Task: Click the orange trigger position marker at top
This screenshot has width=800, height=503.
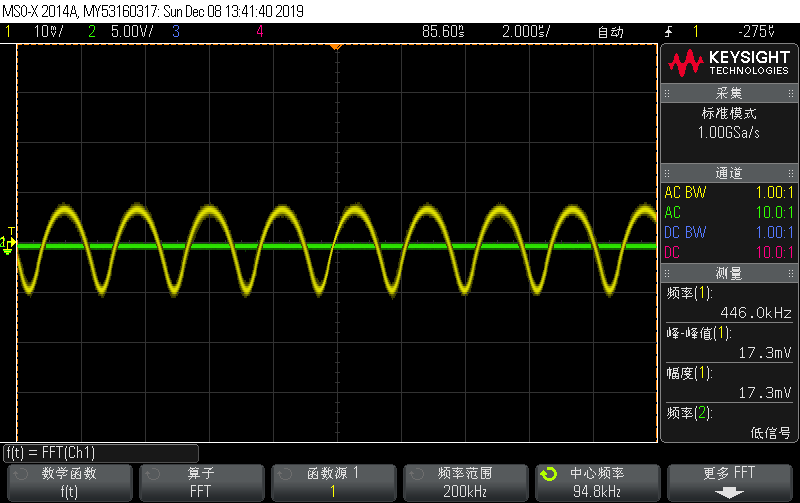Action: coord(335,47)
